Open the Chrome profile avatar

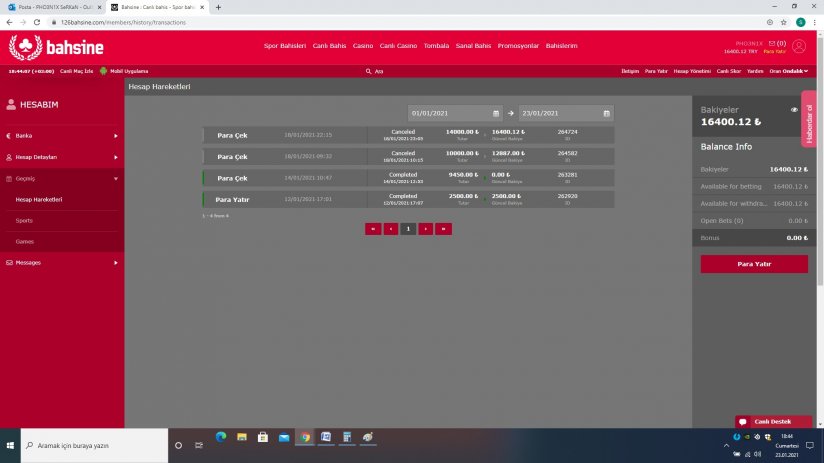coord(800,22)
